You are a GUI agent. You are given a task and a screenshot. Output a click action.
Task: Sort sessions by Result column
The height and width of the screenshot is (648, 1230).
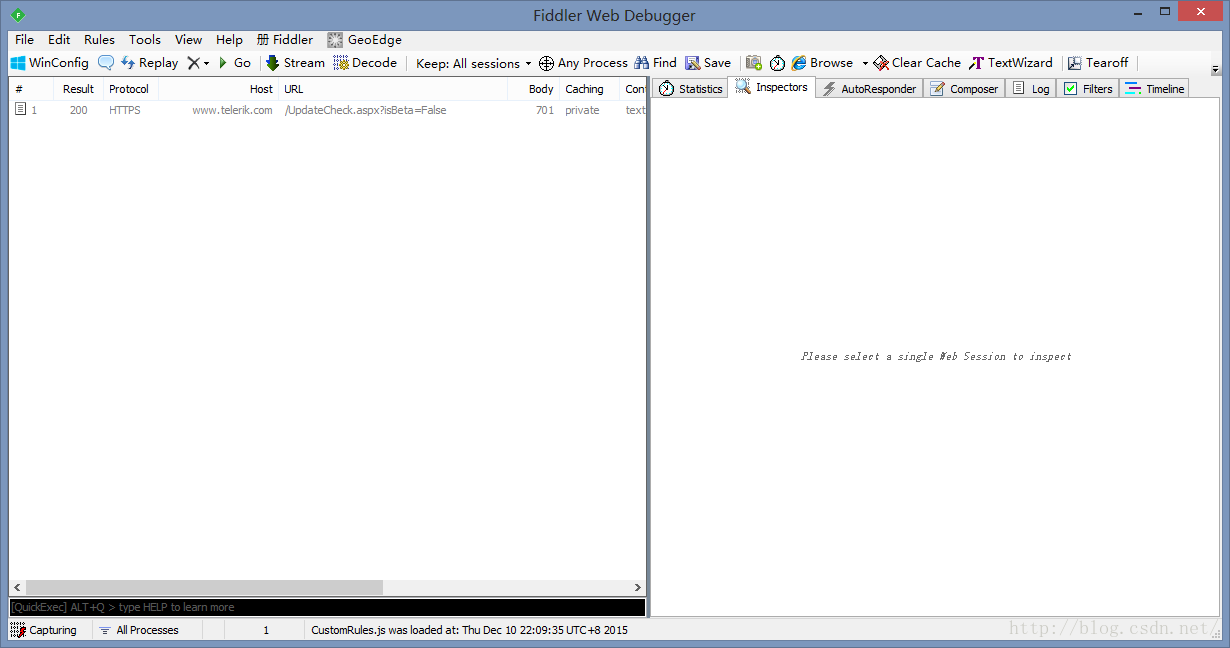tap(77, 89)
